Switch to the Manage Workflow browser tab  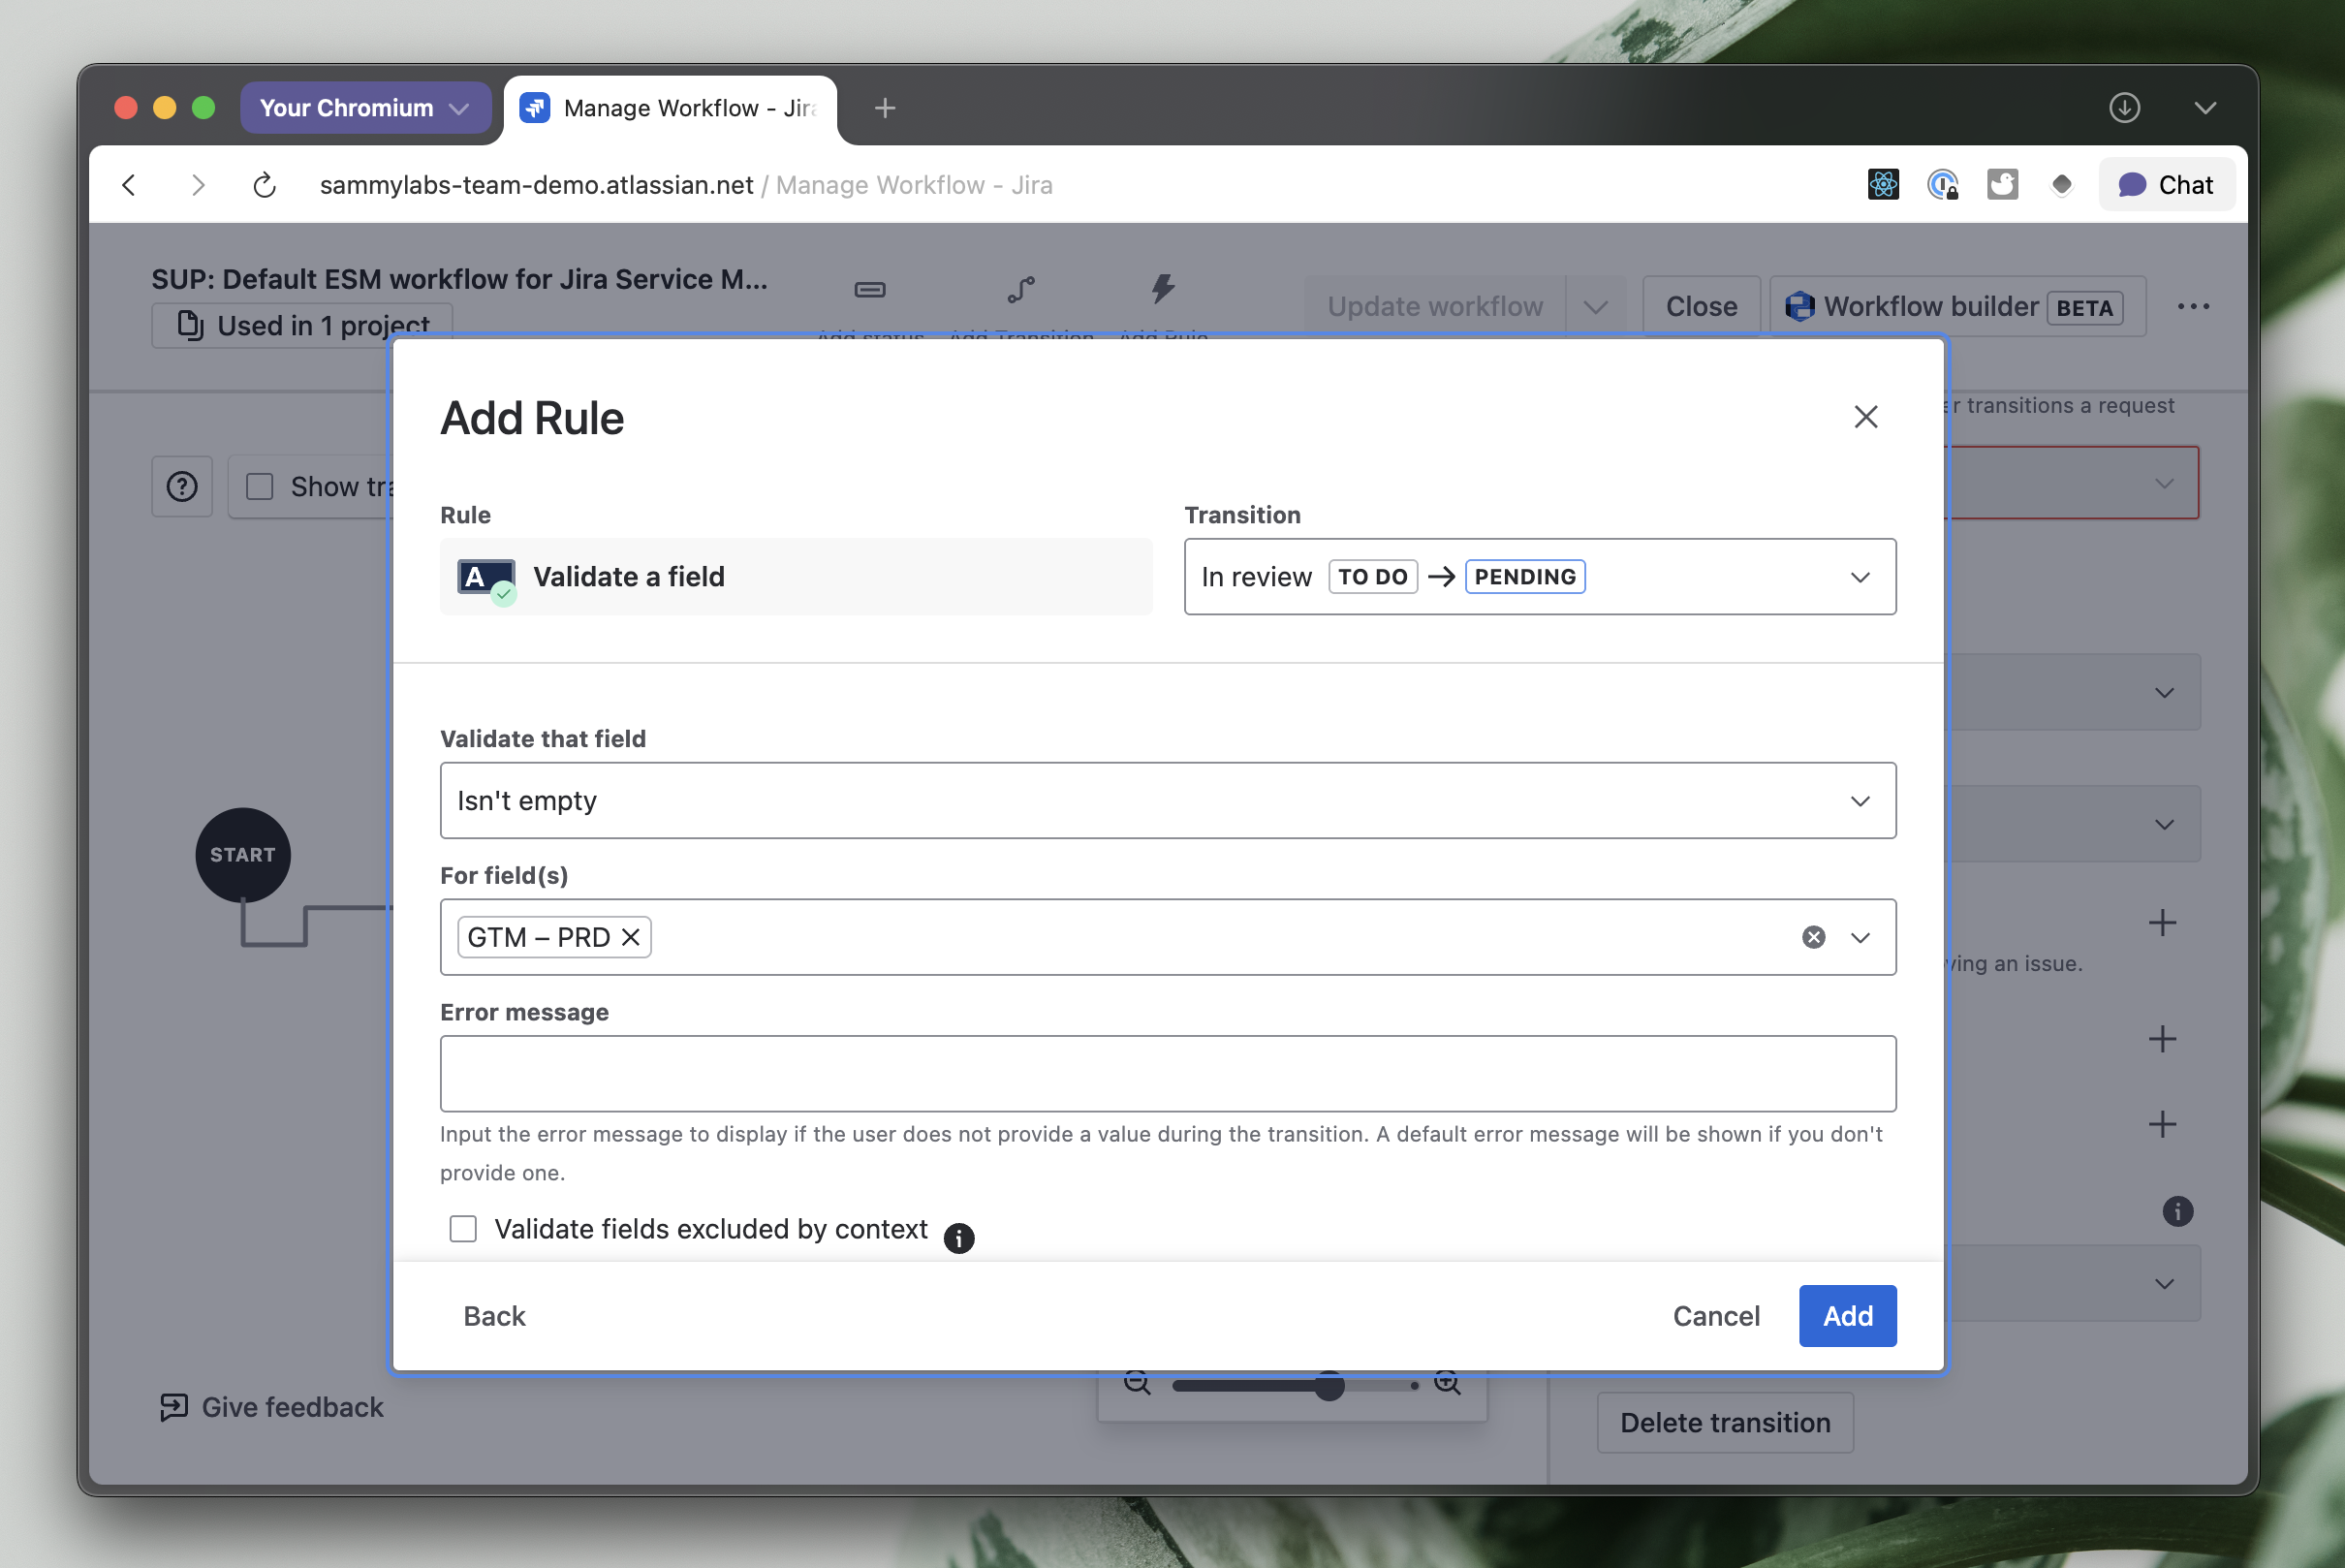[670, 108]
